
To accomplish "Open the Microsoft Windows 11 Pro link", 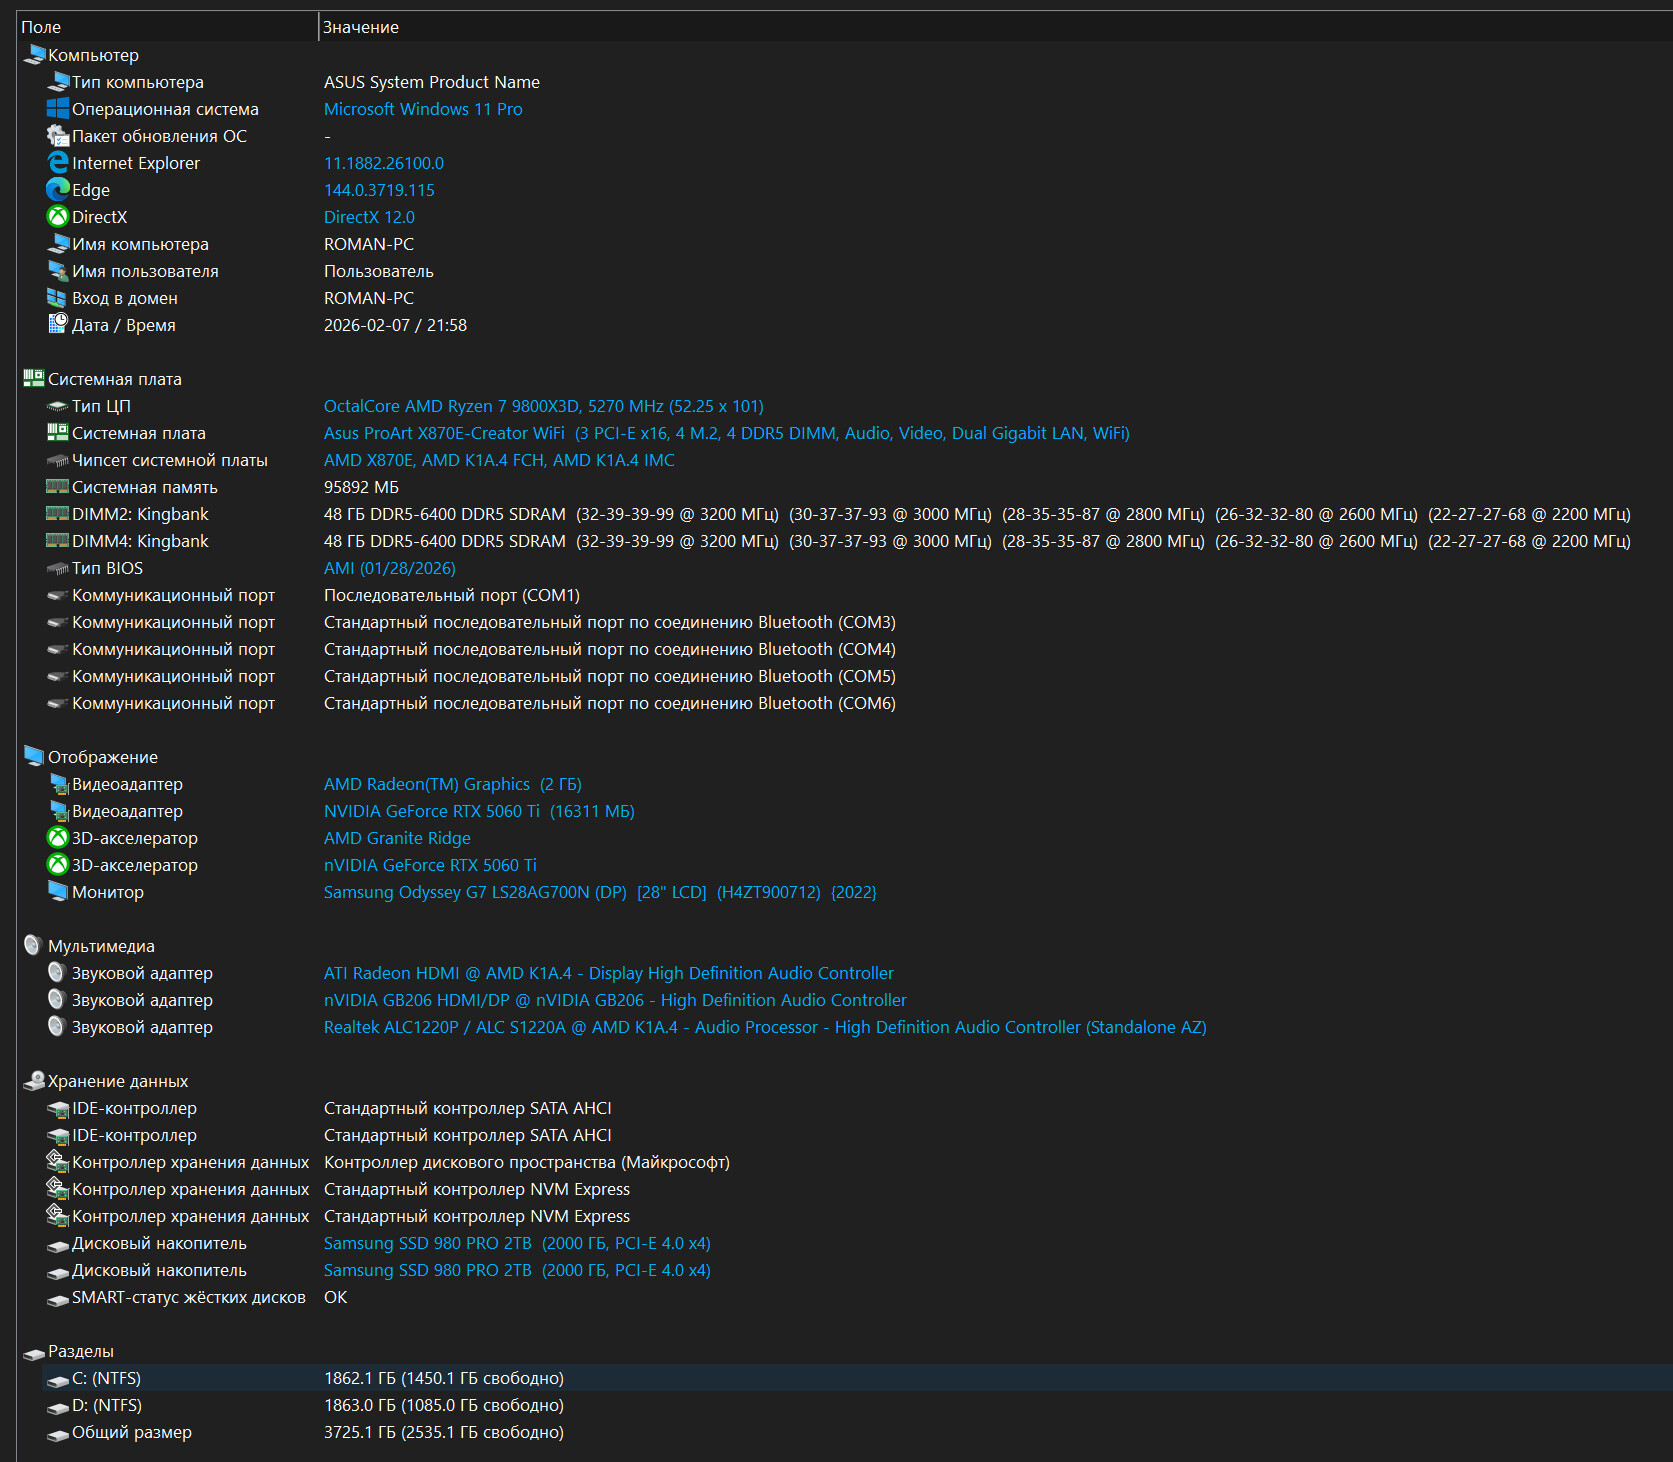I will pyautogui.click(x=423, y=109).
